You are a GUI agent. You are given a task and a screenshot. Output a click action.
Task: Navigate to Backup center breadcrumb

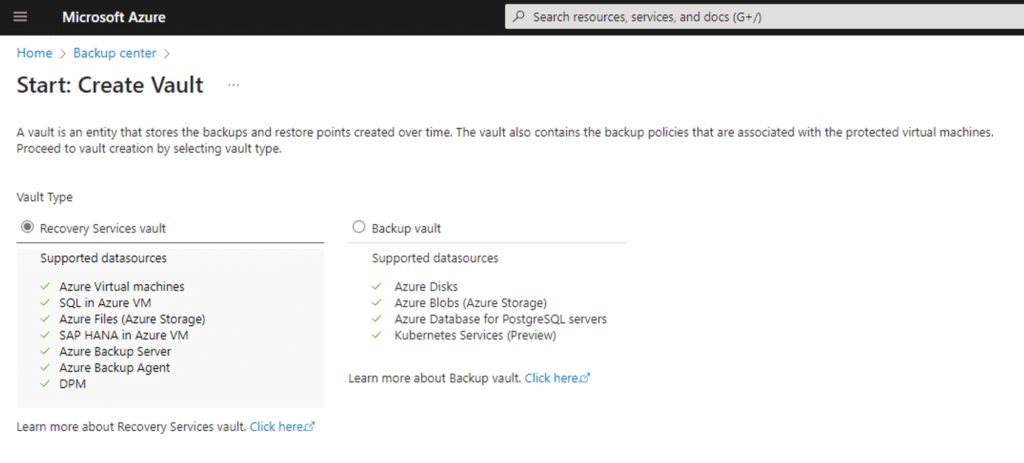(115, 54)
